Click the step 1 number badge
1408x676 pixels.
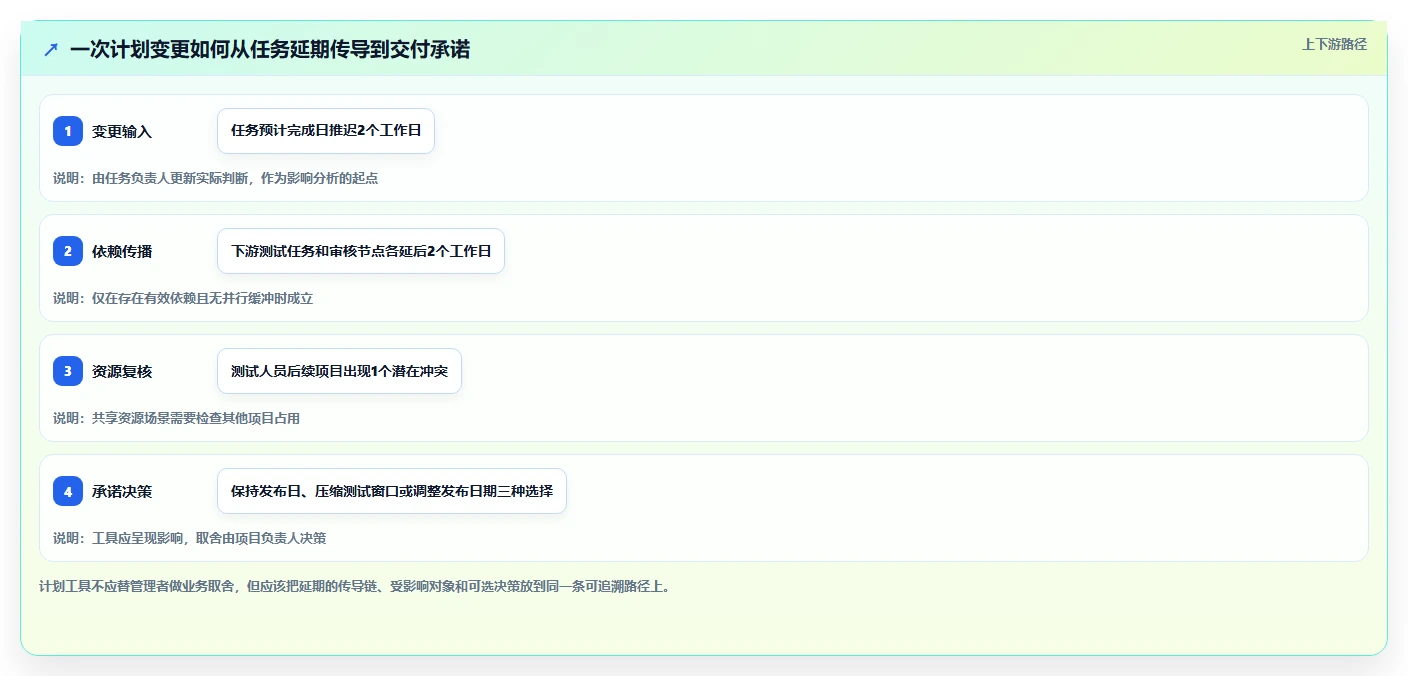68,131
